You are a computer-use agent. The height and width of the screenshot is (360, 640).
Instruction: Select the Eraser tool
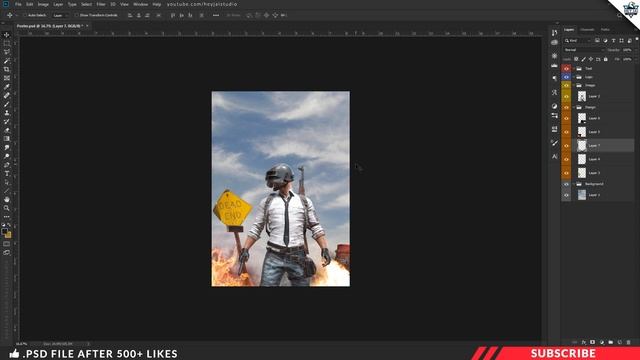[7, 130]
